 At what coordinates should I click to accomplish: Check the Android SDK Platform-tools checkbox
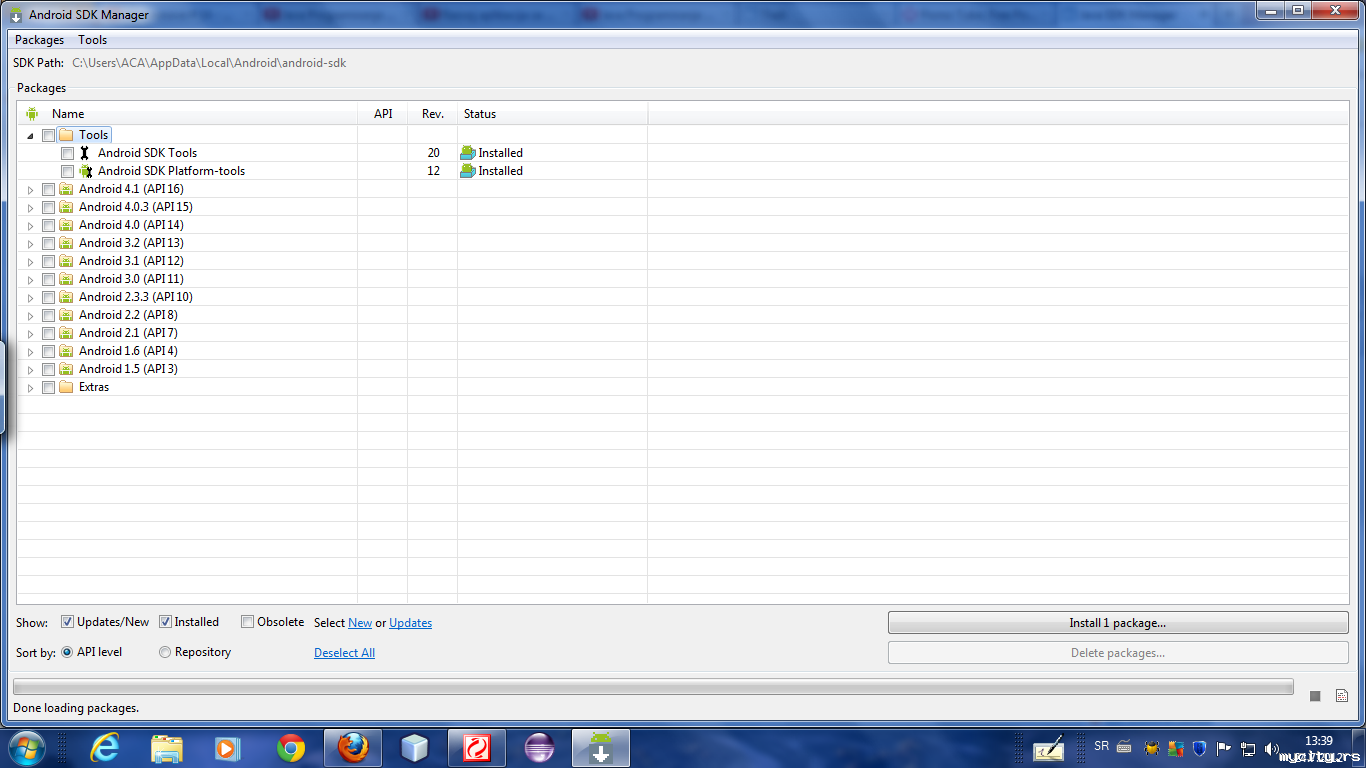[x=67, y=172]
